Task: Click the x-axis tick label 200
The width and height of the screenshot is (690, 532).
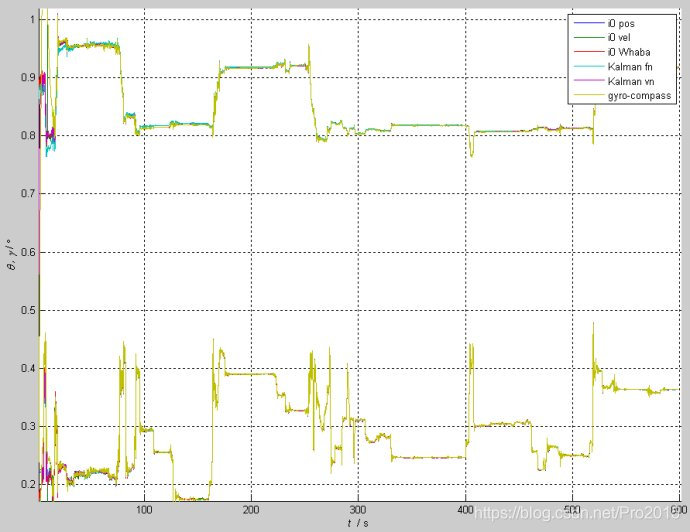Action: tap(251, 510)
